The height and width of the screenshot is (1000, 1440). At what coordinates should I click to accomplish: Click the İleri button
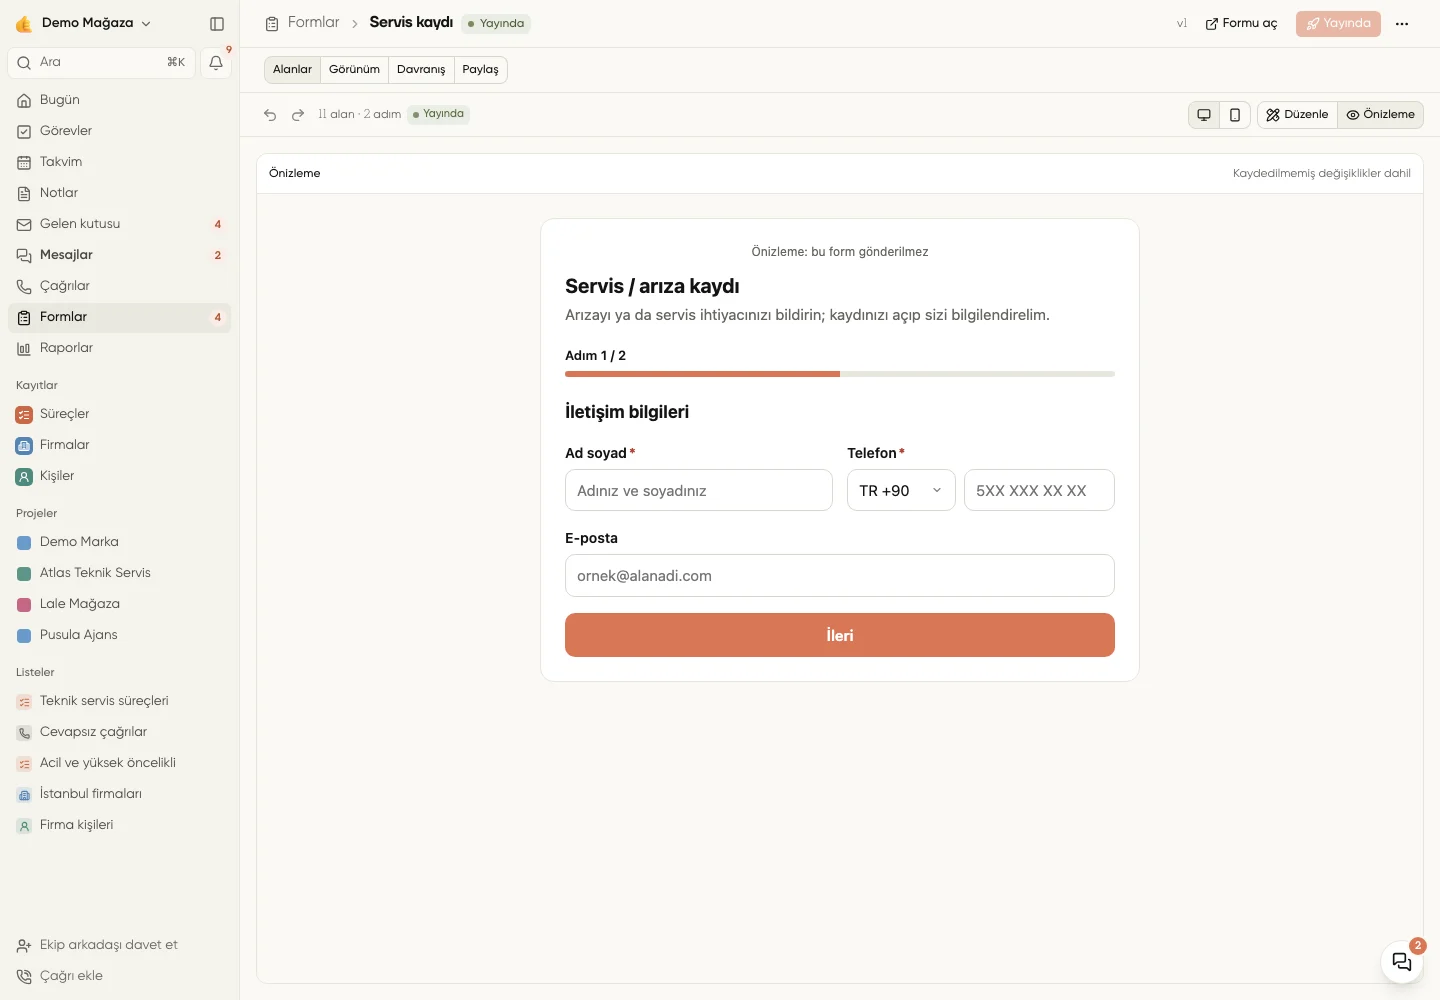pyautogui.click(x=840, y=635)
